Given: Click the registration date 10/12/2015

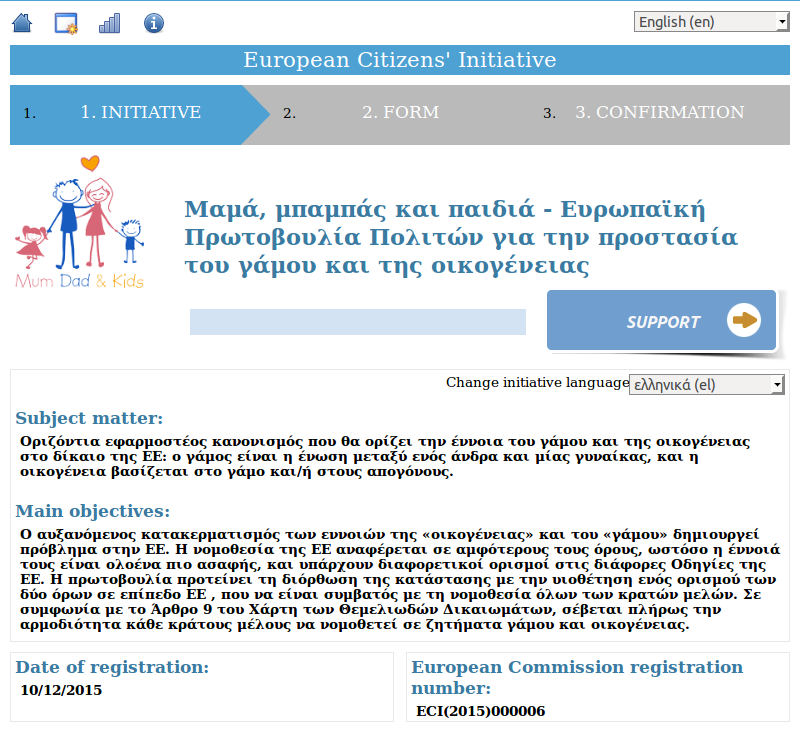Looking at the screenshot, I should tap(61, 690).
